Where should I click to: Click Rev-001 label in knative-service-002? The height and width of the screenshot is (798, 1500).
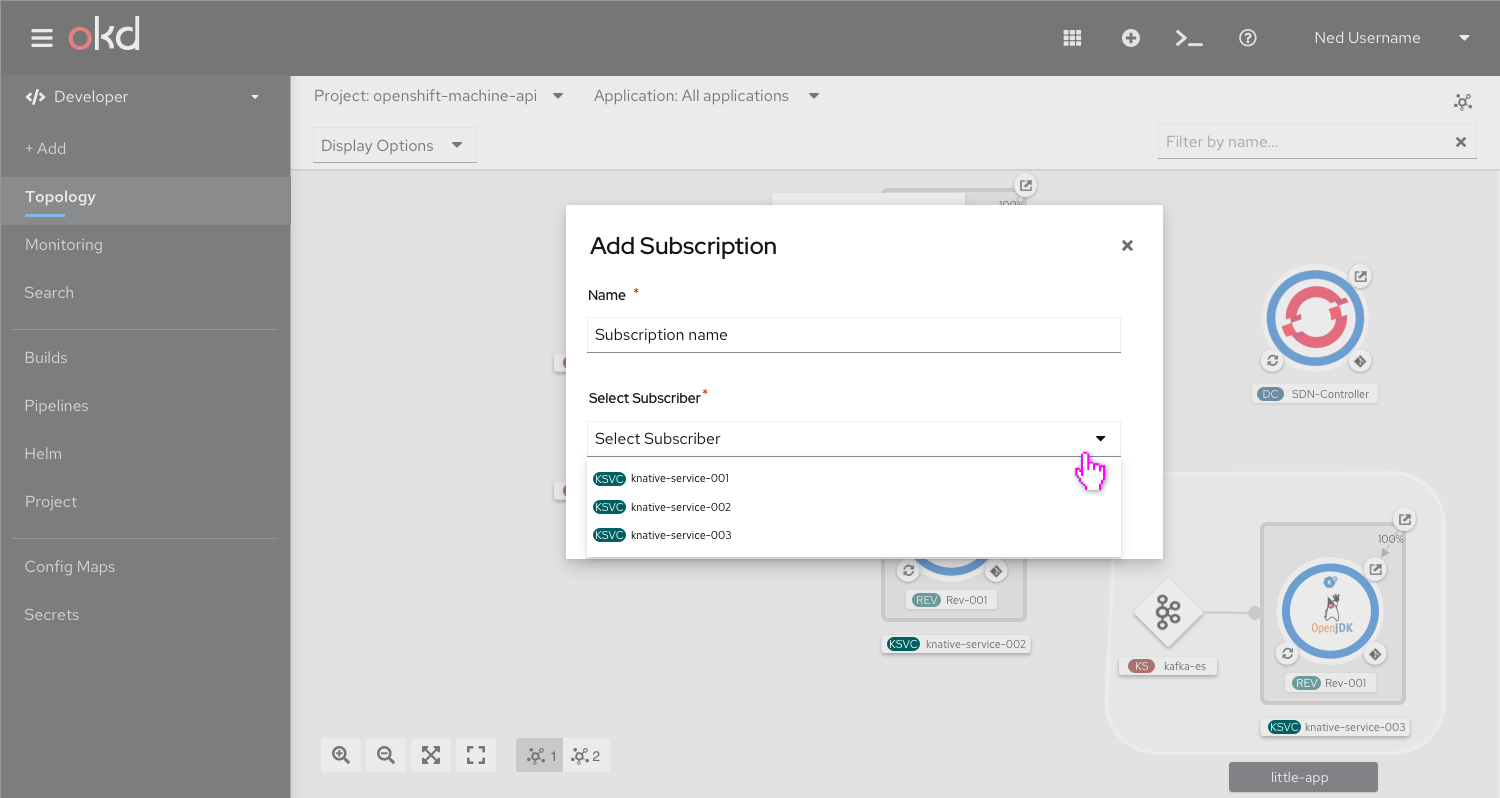coord(953,600)
